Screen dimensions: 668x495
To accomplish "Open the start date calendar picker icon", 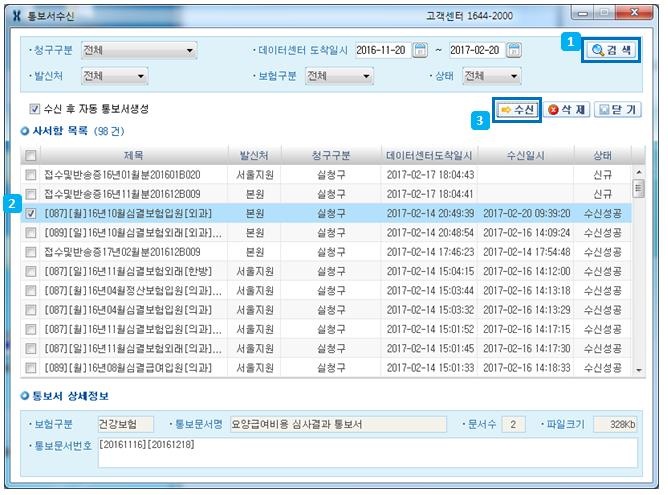I will point(420,50).
